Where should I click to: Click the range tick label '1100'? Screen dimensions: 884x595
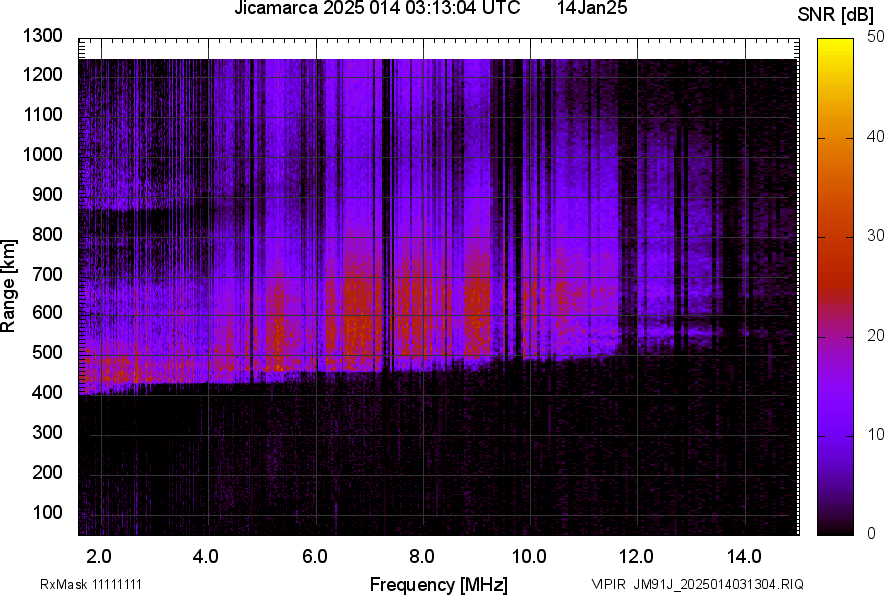coord(42,114)
